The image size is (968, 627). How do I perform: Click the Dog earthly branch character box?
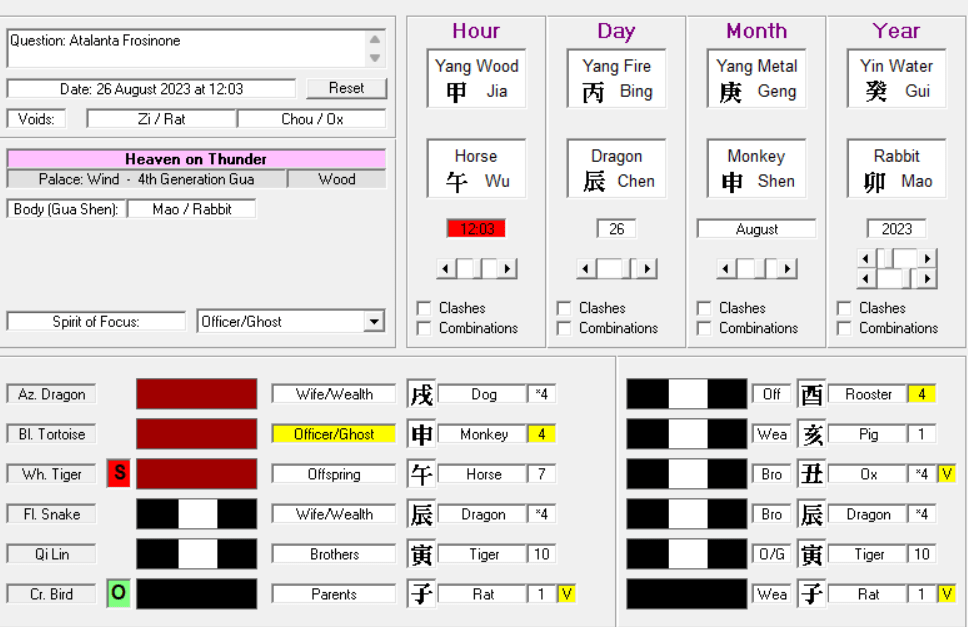(x=421, y=394)
